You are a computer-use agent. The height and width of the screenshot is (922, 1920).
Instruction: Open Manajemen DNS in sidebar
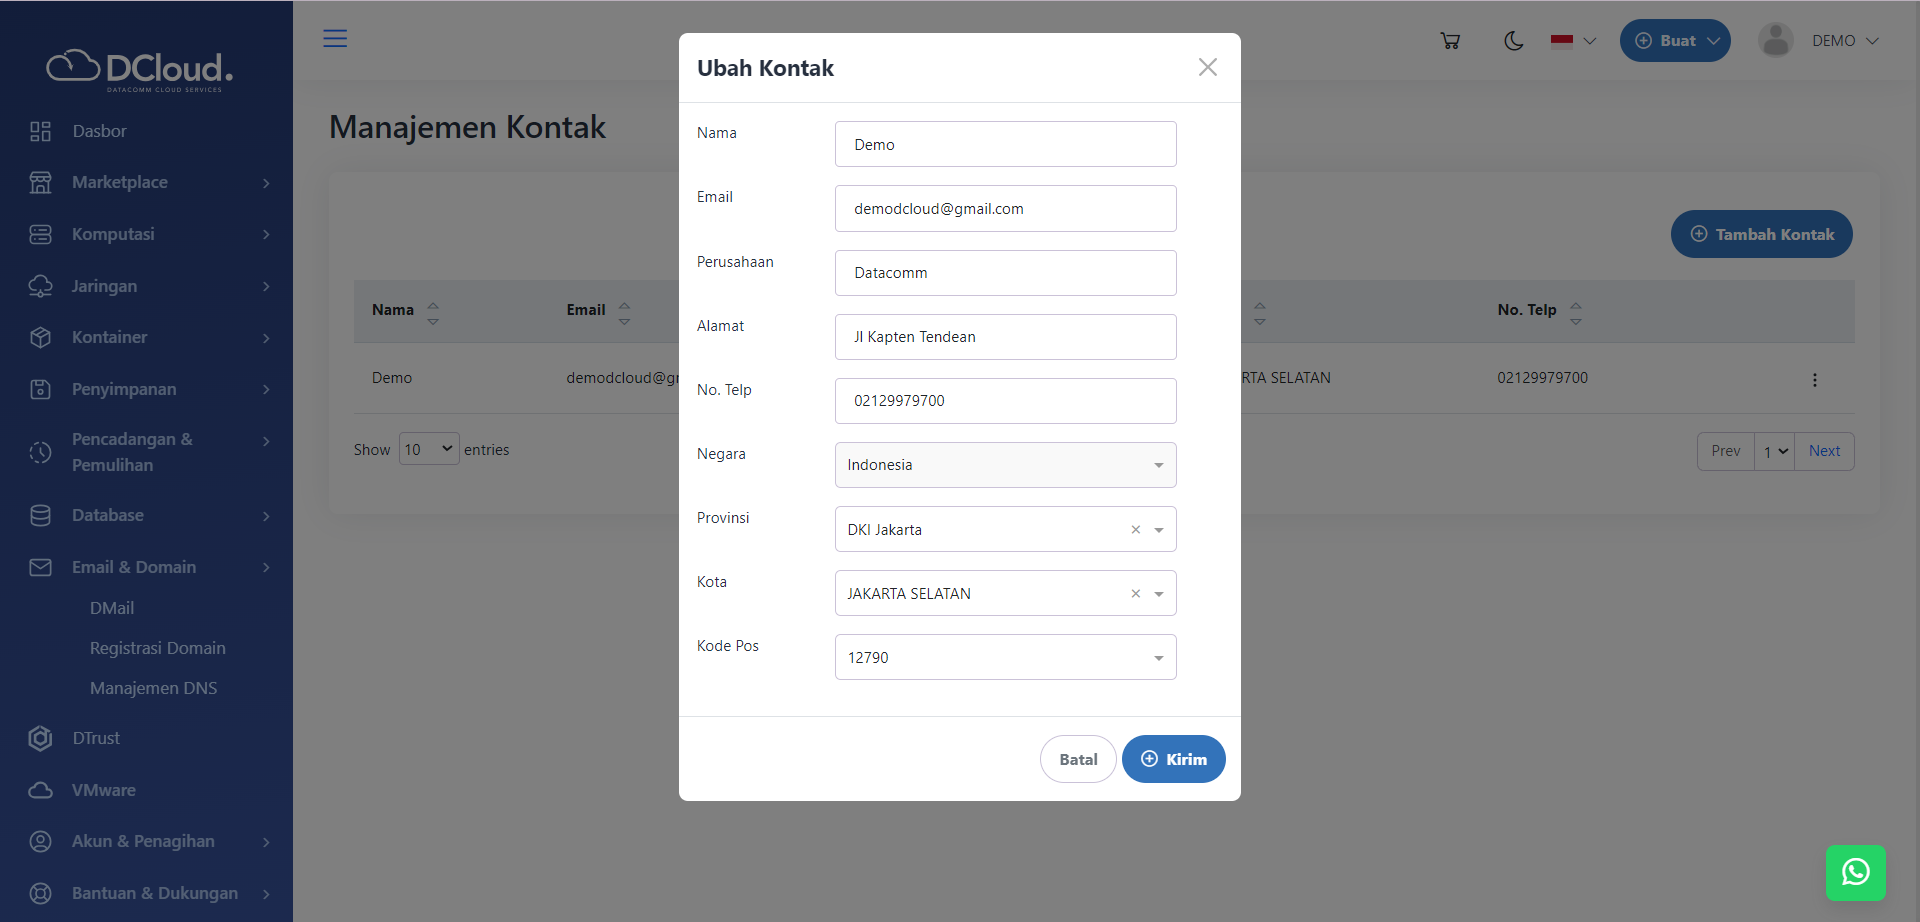coord(153,688)
